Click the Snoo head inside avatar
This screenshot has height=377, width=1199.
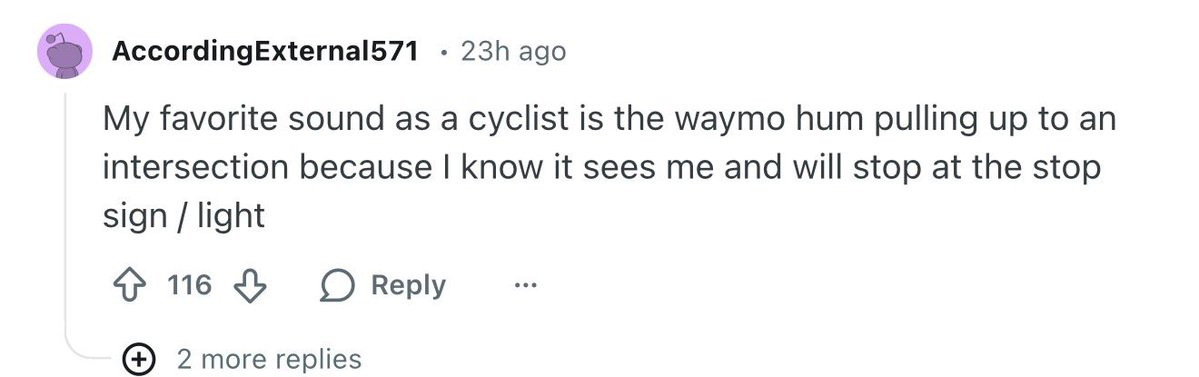(65, 52)
